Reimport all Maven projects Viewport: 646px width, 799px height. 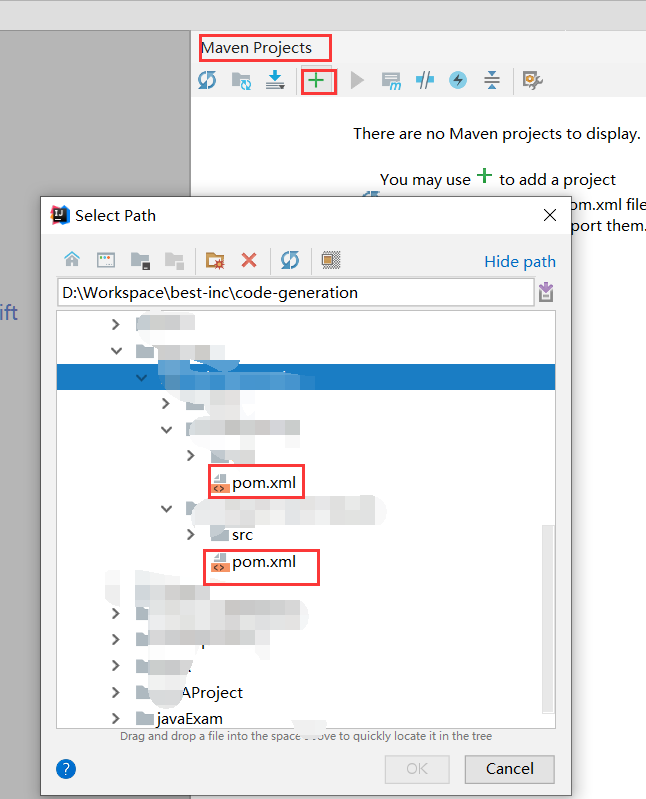coord(207,80)
